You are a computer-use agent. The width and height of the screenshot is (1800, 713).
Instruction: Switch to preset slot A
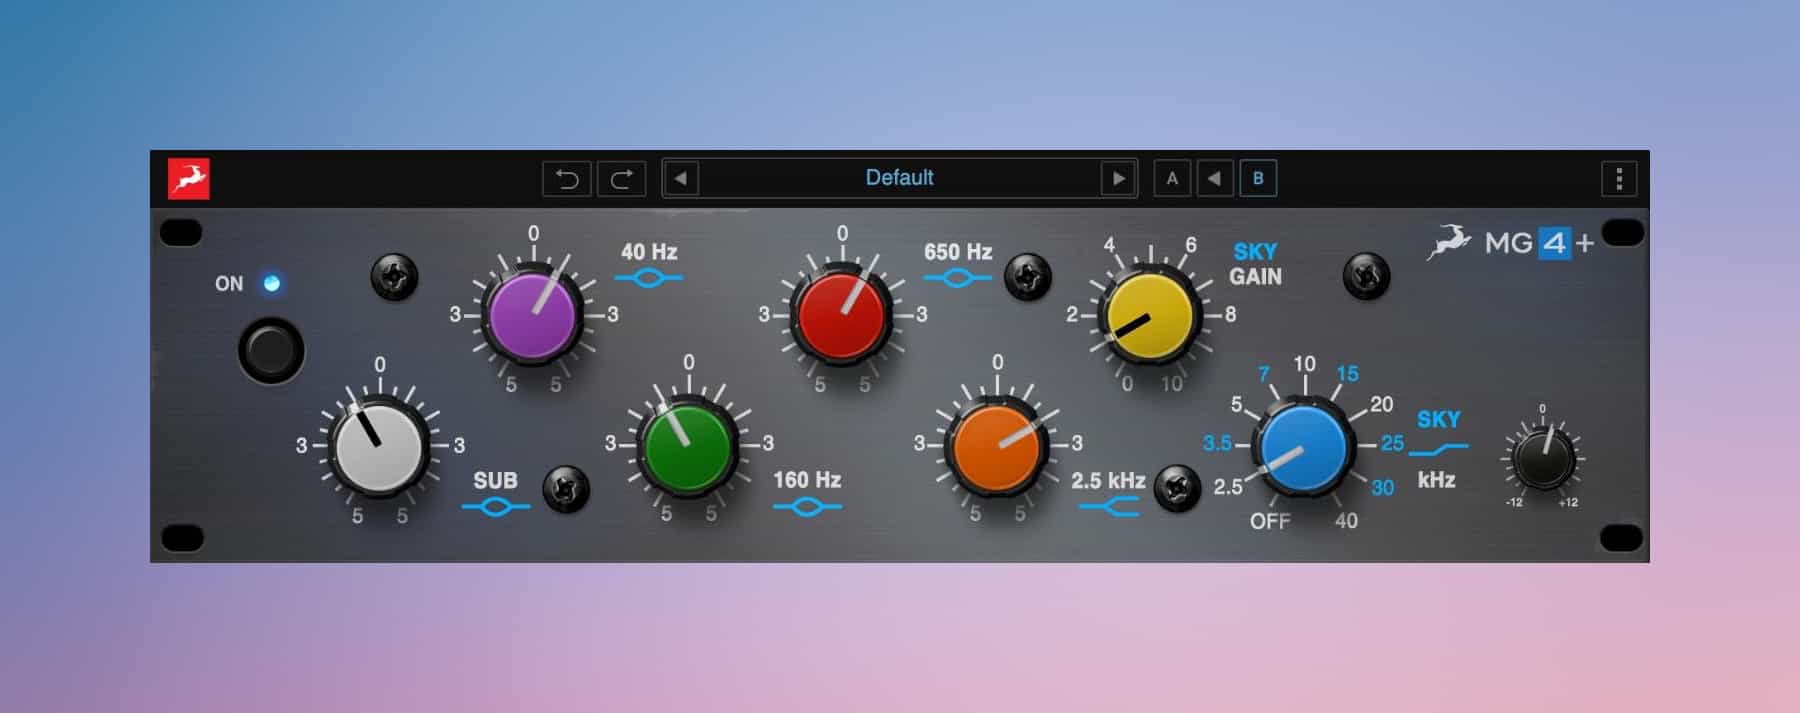click(1172, 179)
